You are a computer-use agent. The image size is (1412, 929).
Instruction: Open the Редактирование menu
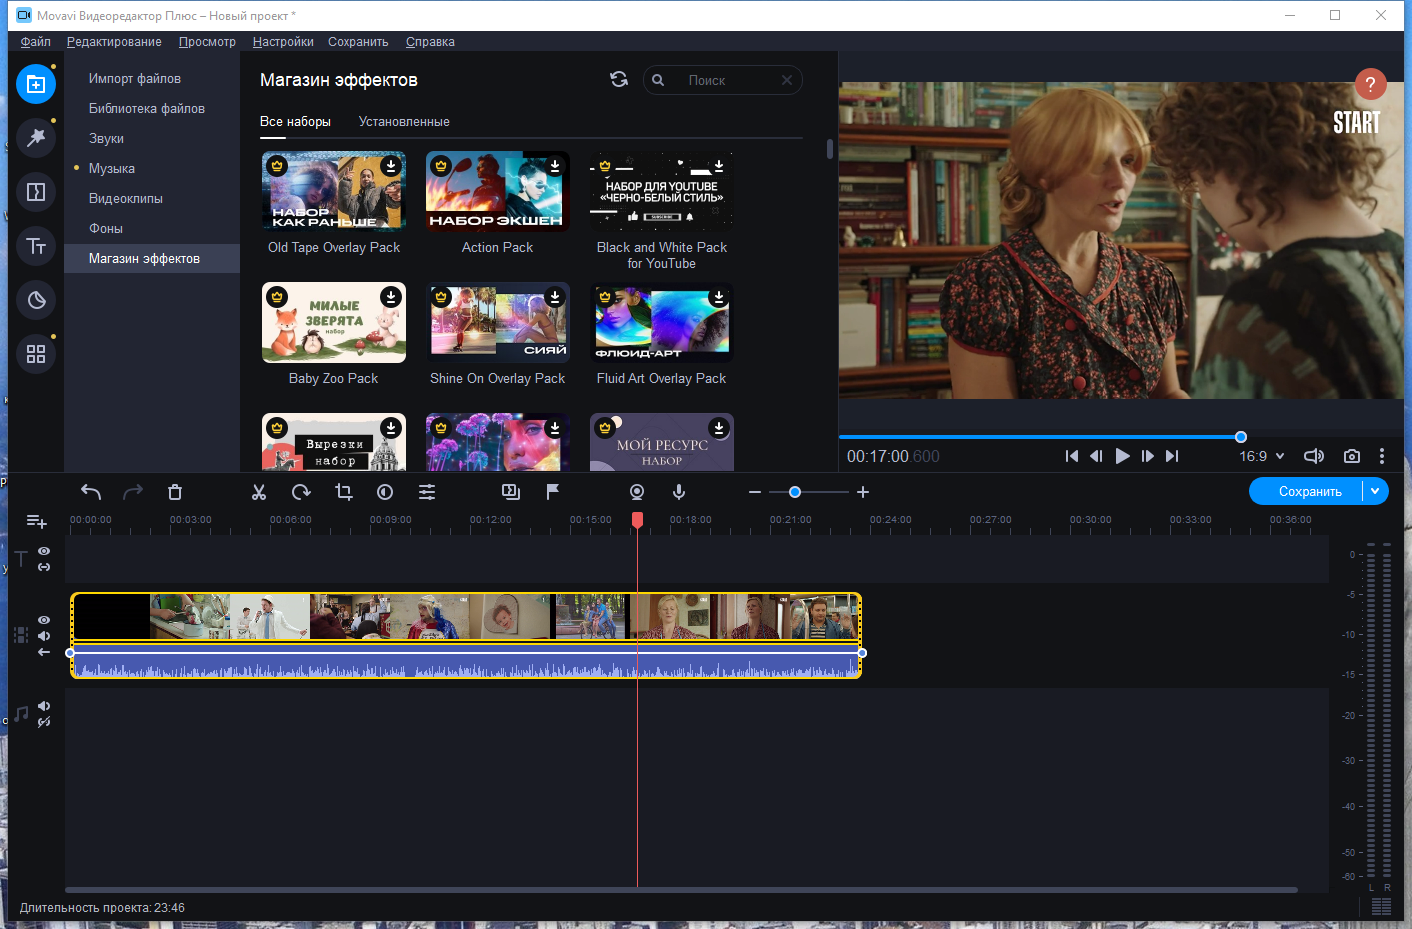[x=114, y=42]
